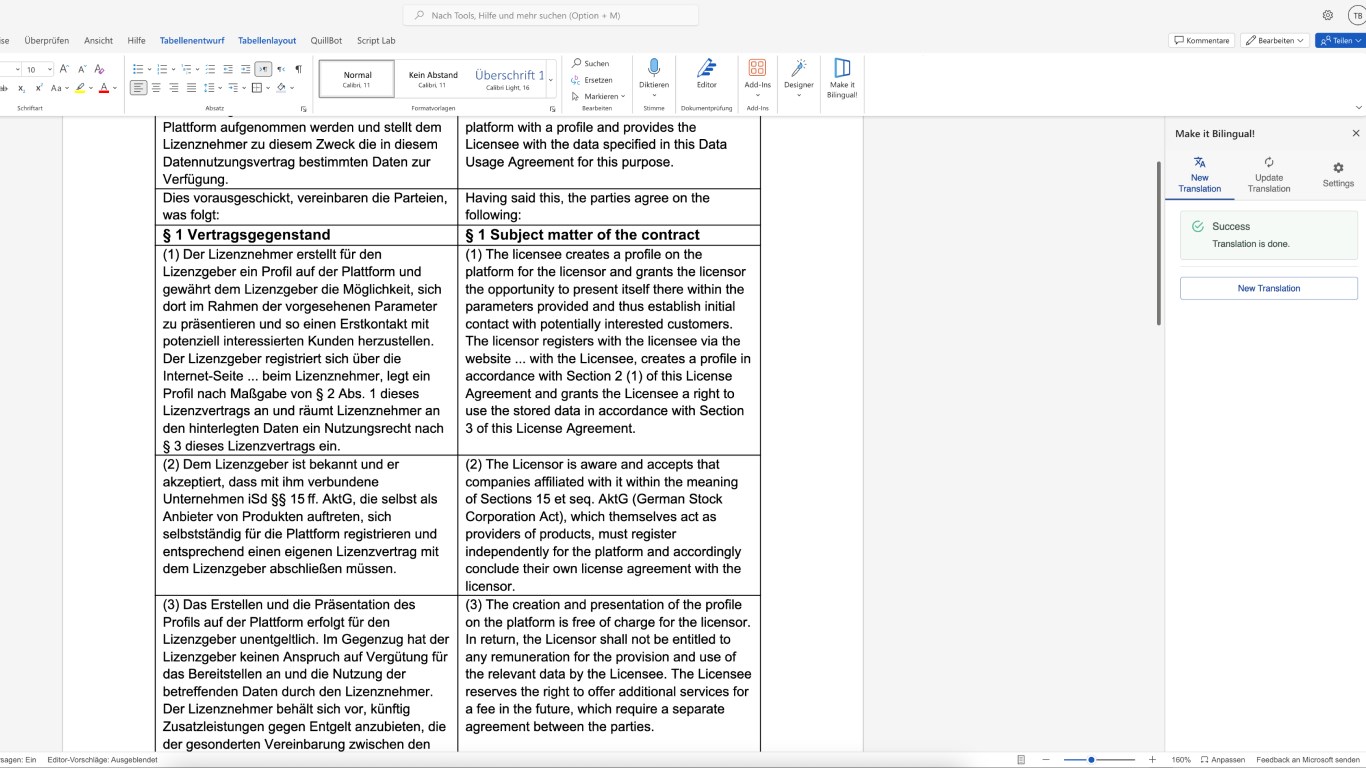Apply the yellow highlight color

[80, 88]
